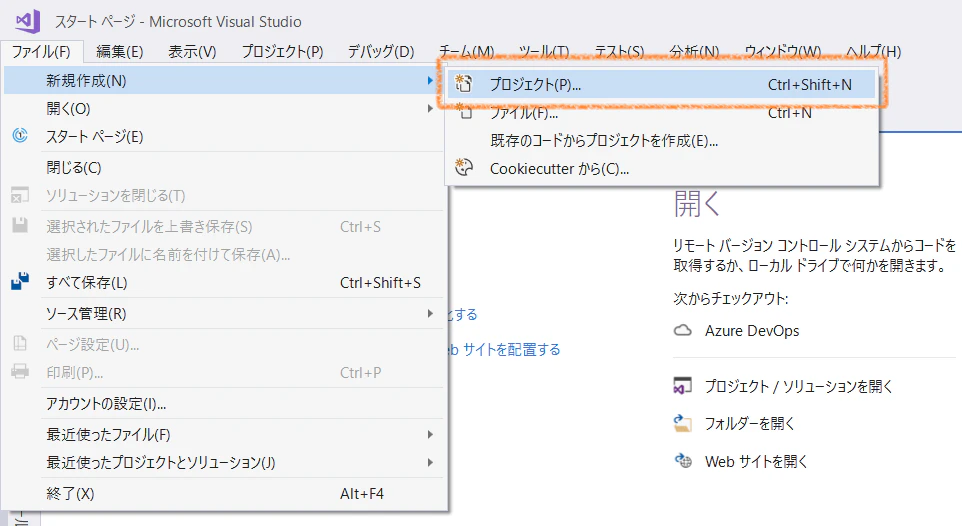Click Web サイトを開く link
Image resolution: width=962 pixels, height=526 pixels.
pyautogui.click(x=756, y=461)
